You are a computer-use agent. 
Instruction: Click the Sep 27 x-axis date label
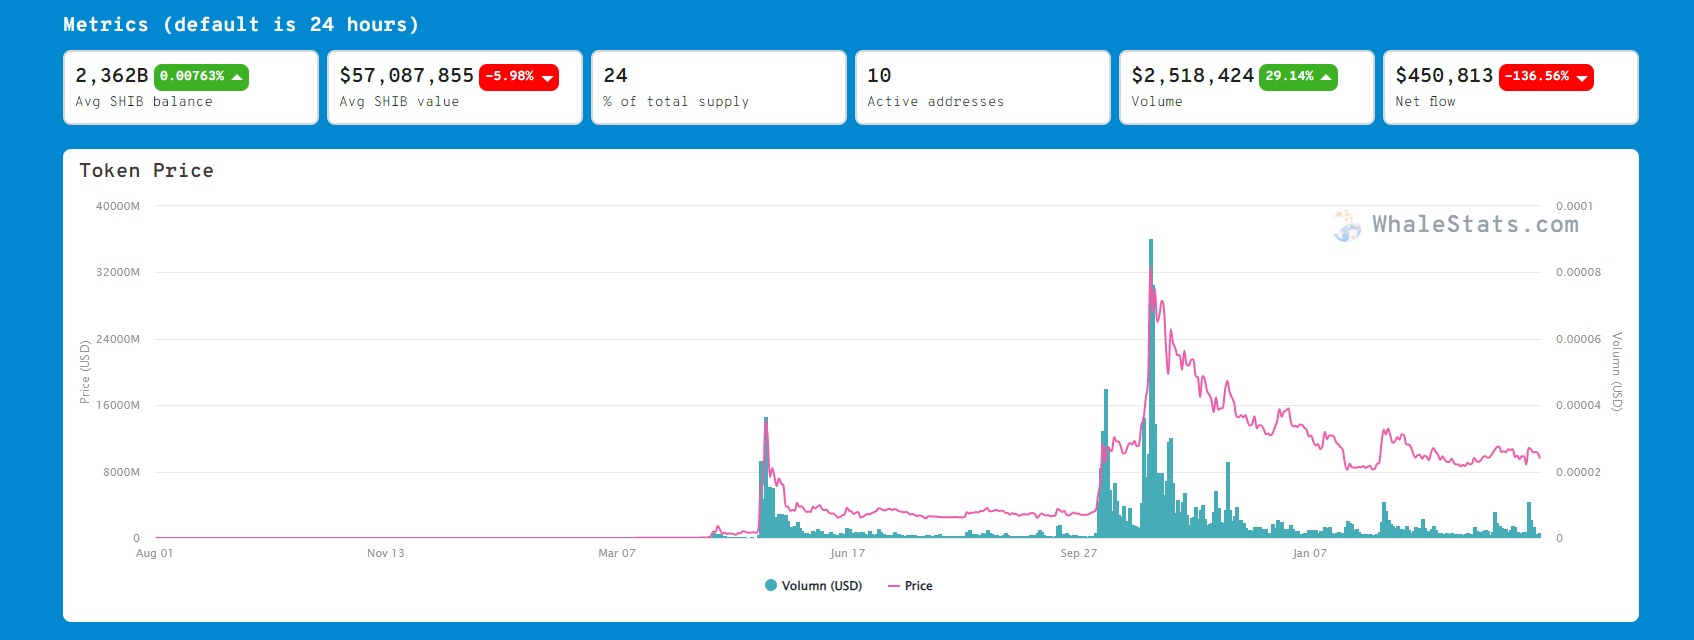1079,553
